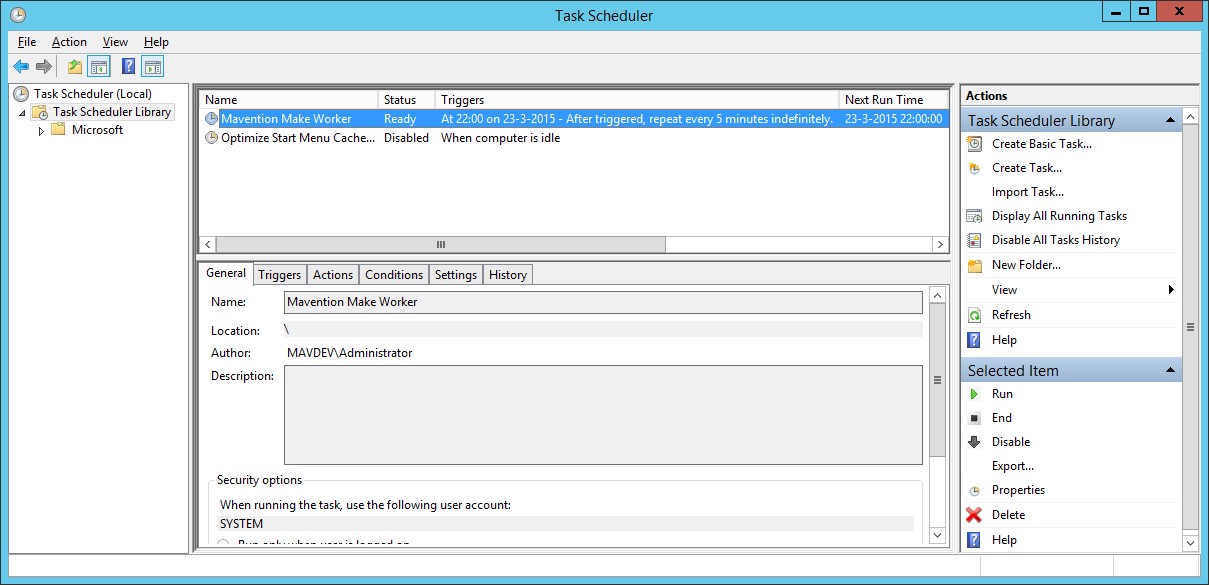Click Import Task... action link
1209x585 pixels.
click(1027, 192)
